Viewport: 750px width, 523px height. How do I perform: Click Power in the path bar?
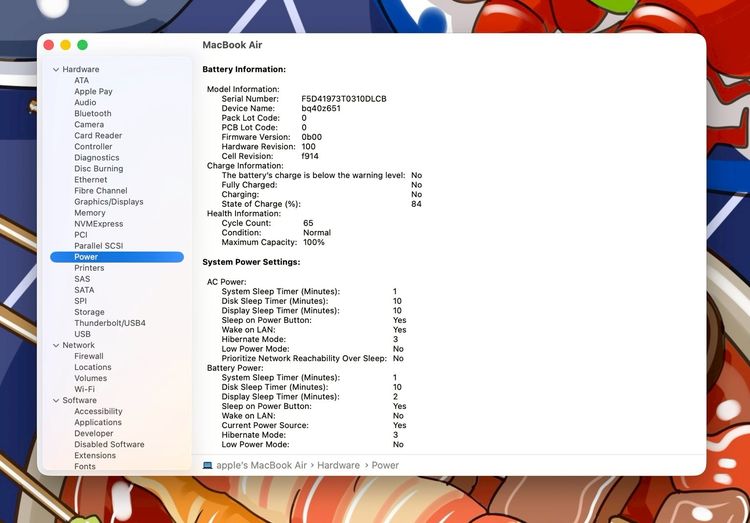385,465
